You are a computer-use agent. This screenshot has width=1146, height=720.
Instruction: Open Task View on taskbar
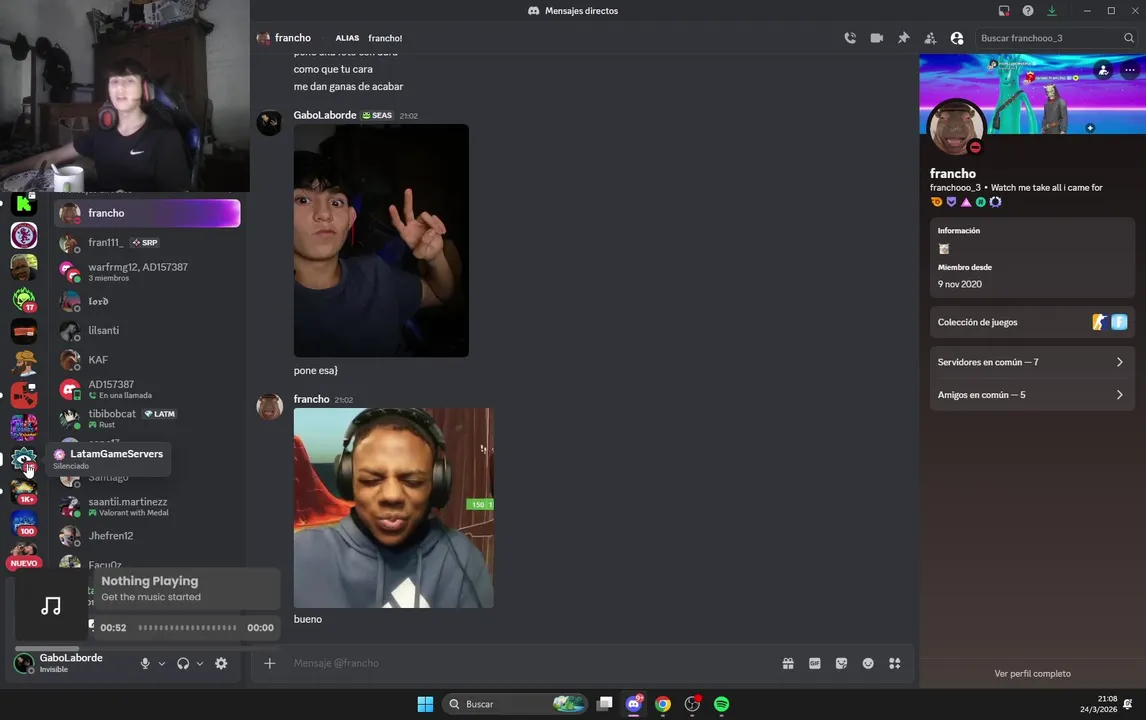[604, 704]
